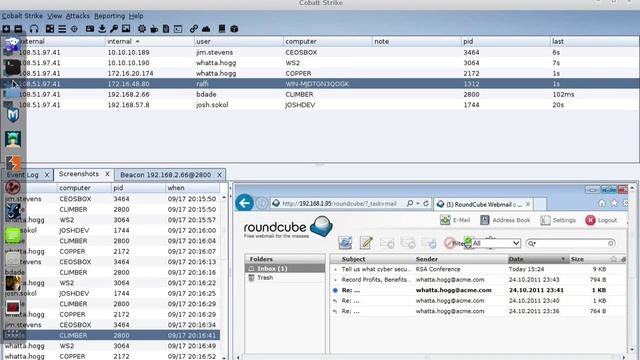The width and height of the screenshot is (640, 360).
Task: Click the book help toolbar icon
Action: 222,29
